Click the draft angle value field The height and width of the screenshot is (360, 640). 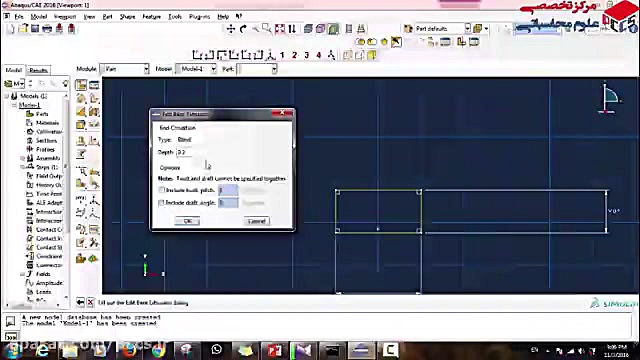228,202
